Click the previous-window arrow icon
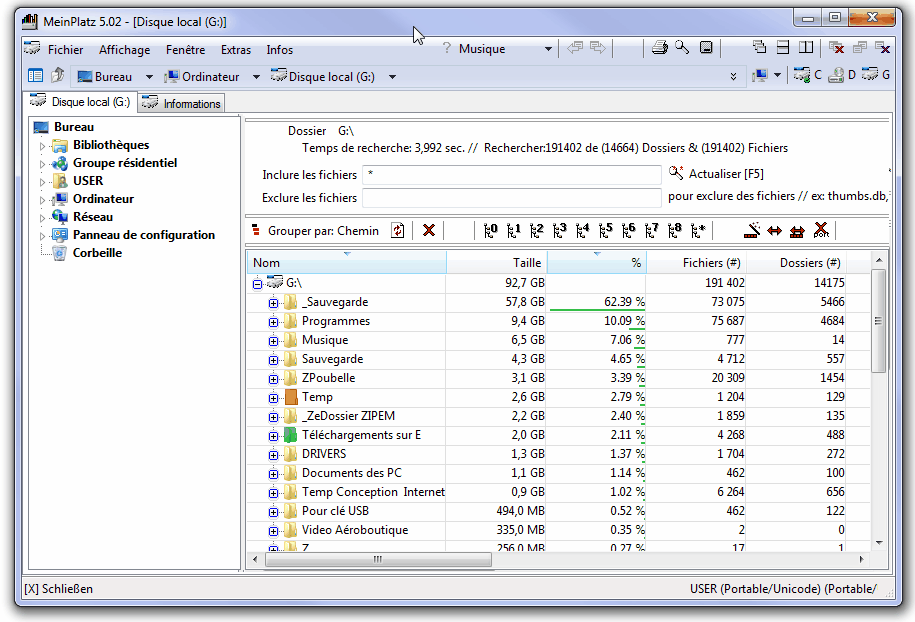The image size is (915, 622). pos(575,48)
